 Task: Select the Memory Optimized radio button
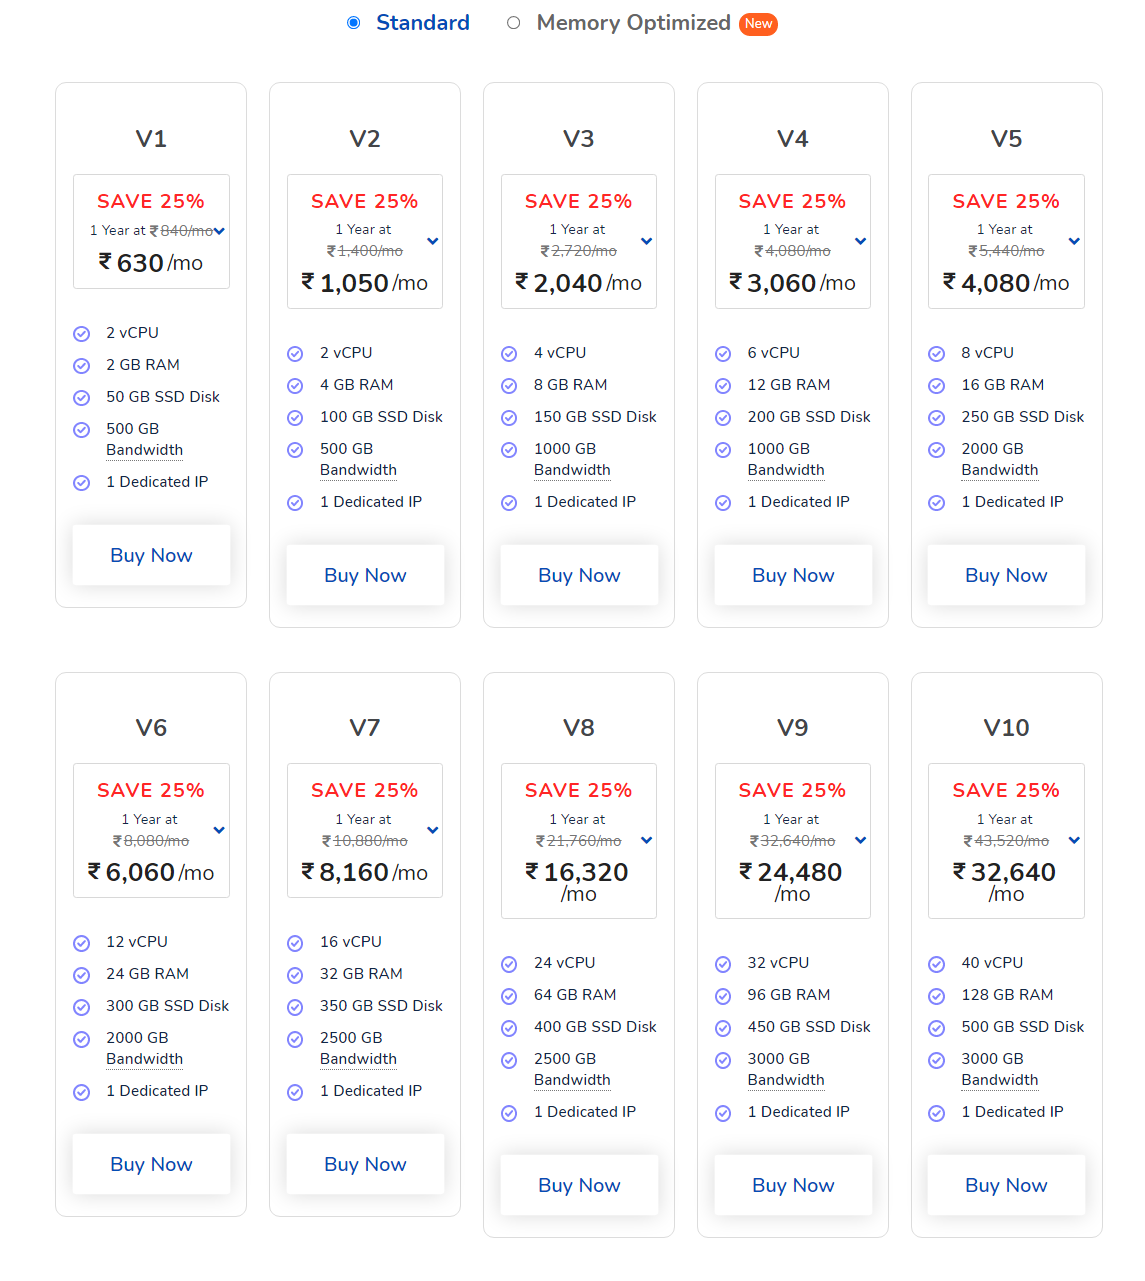pos(514,23)
